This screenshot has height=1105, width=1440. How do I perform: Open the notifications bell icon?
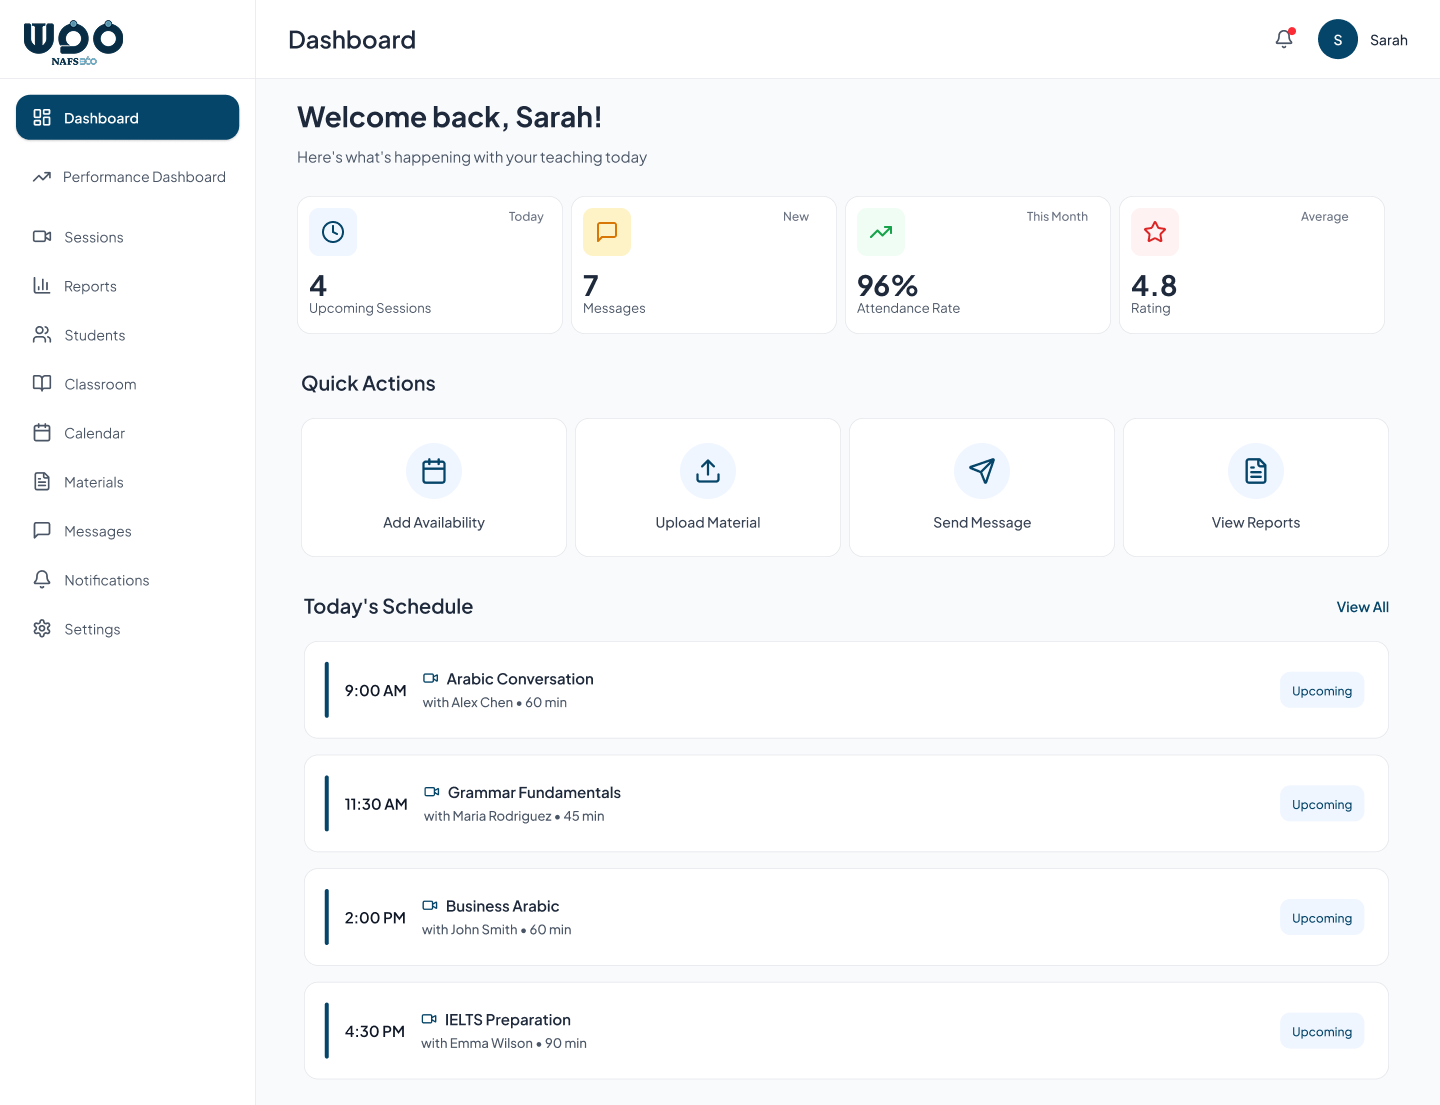click(1283, 39)
